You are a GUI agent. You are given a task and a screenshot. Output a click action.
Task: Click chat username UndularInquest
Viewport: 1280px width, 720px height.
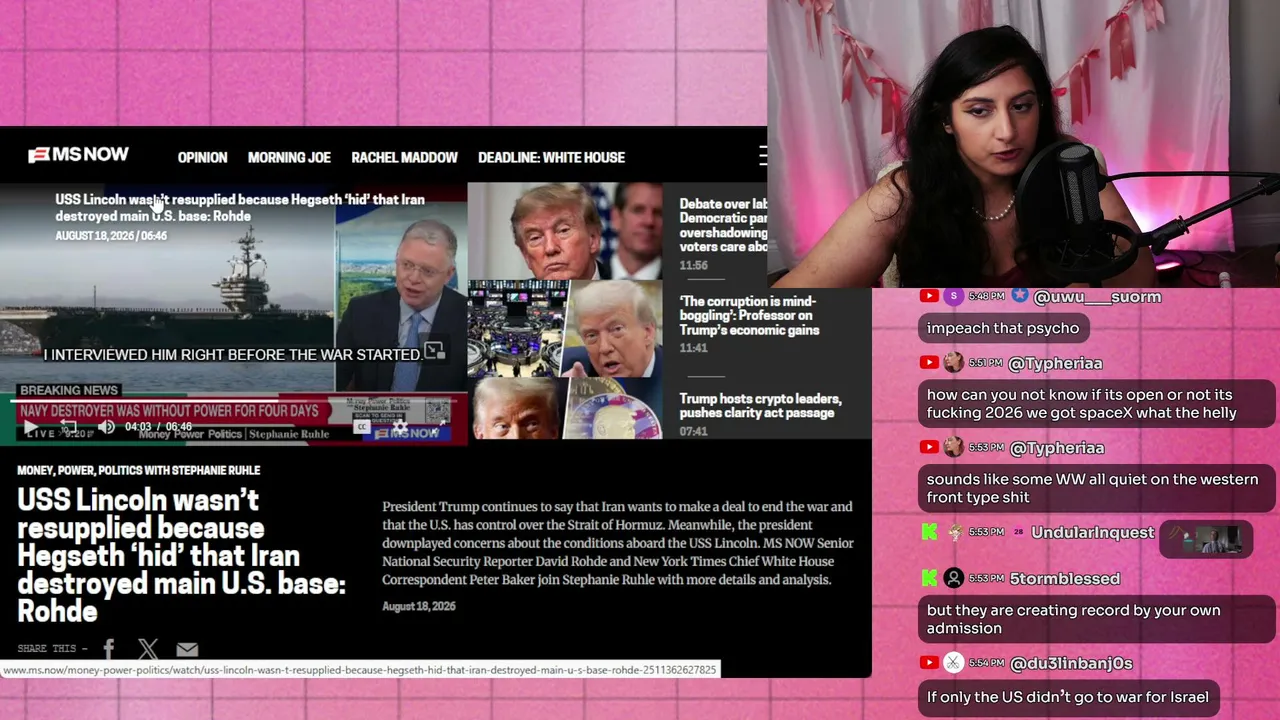[1094, 532]
